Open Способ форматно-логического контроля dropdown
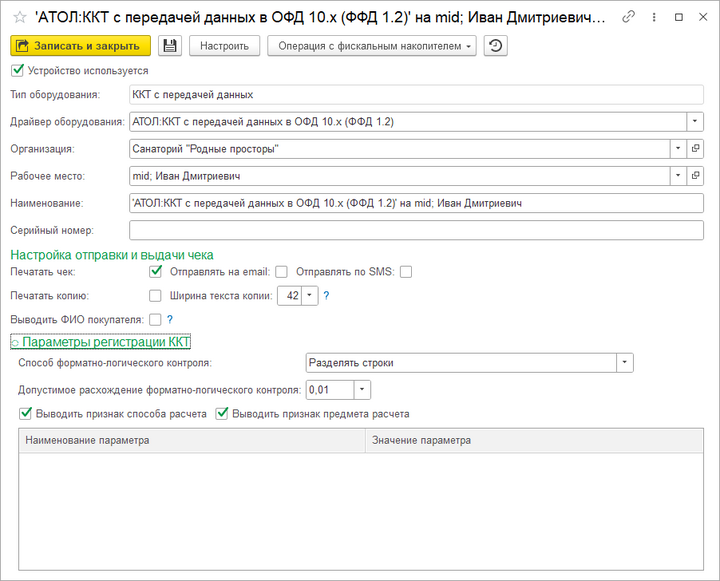 [624, 363]
